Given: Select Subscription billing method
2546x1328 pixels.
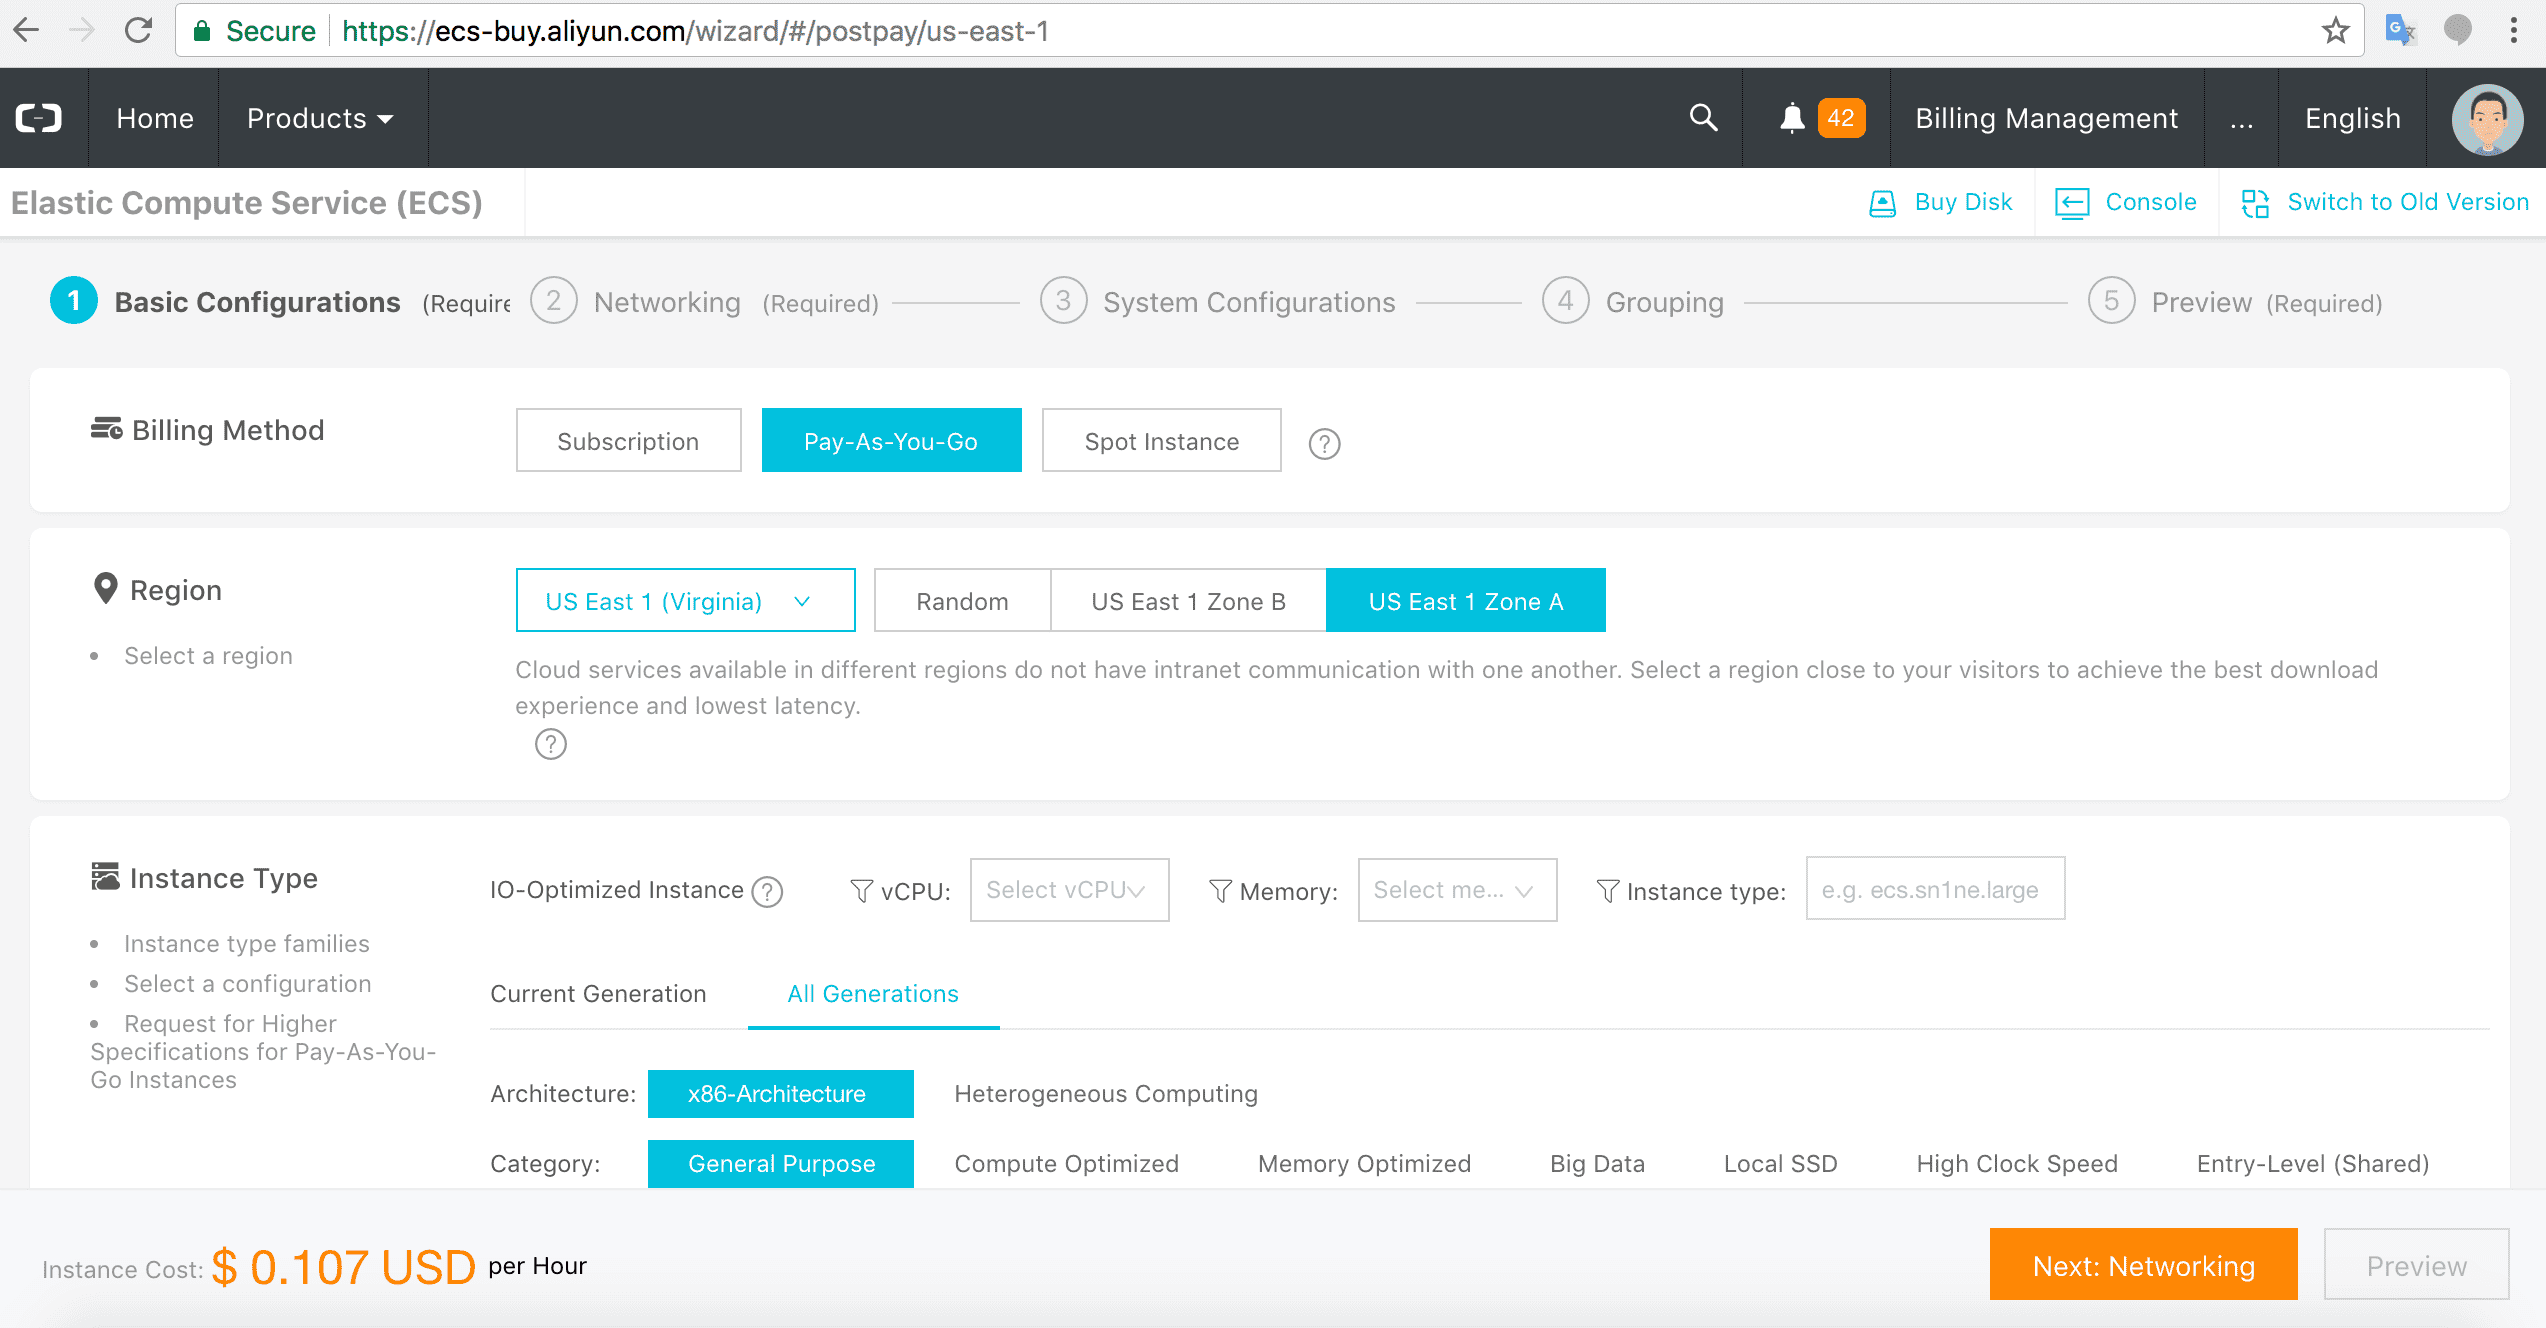Looking at the screenshot, I should pos(628,440).
